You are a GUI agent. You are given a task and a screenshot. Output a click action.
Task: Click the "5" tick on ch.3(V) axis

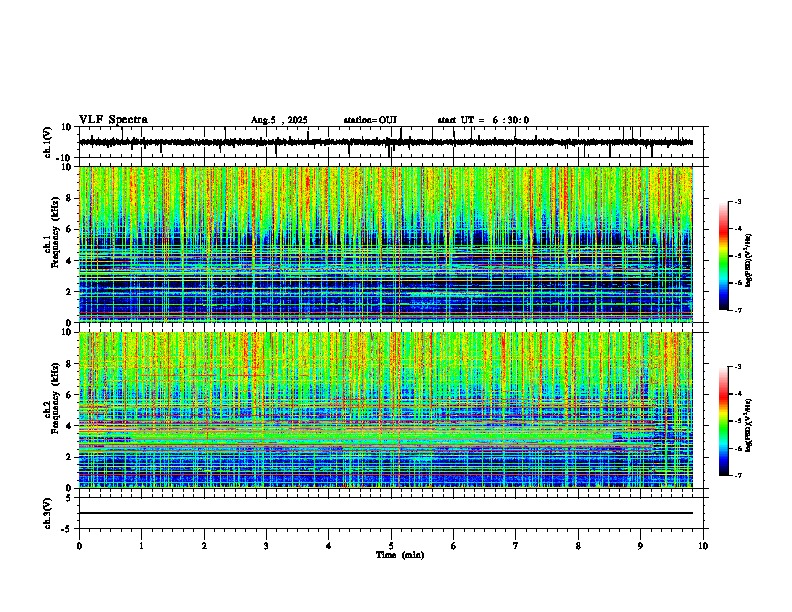coord(69,498)
